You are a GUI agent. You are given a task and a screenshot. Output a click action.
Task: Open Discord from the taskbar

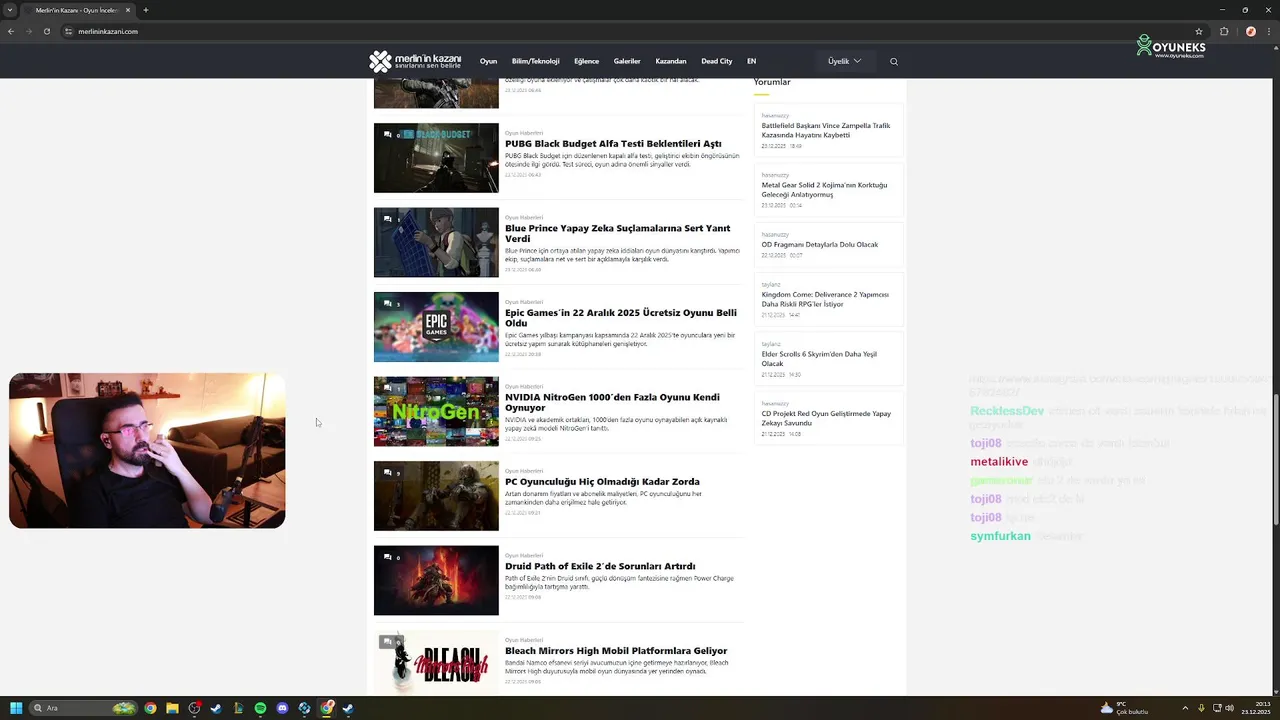click(x=282, y=708)
